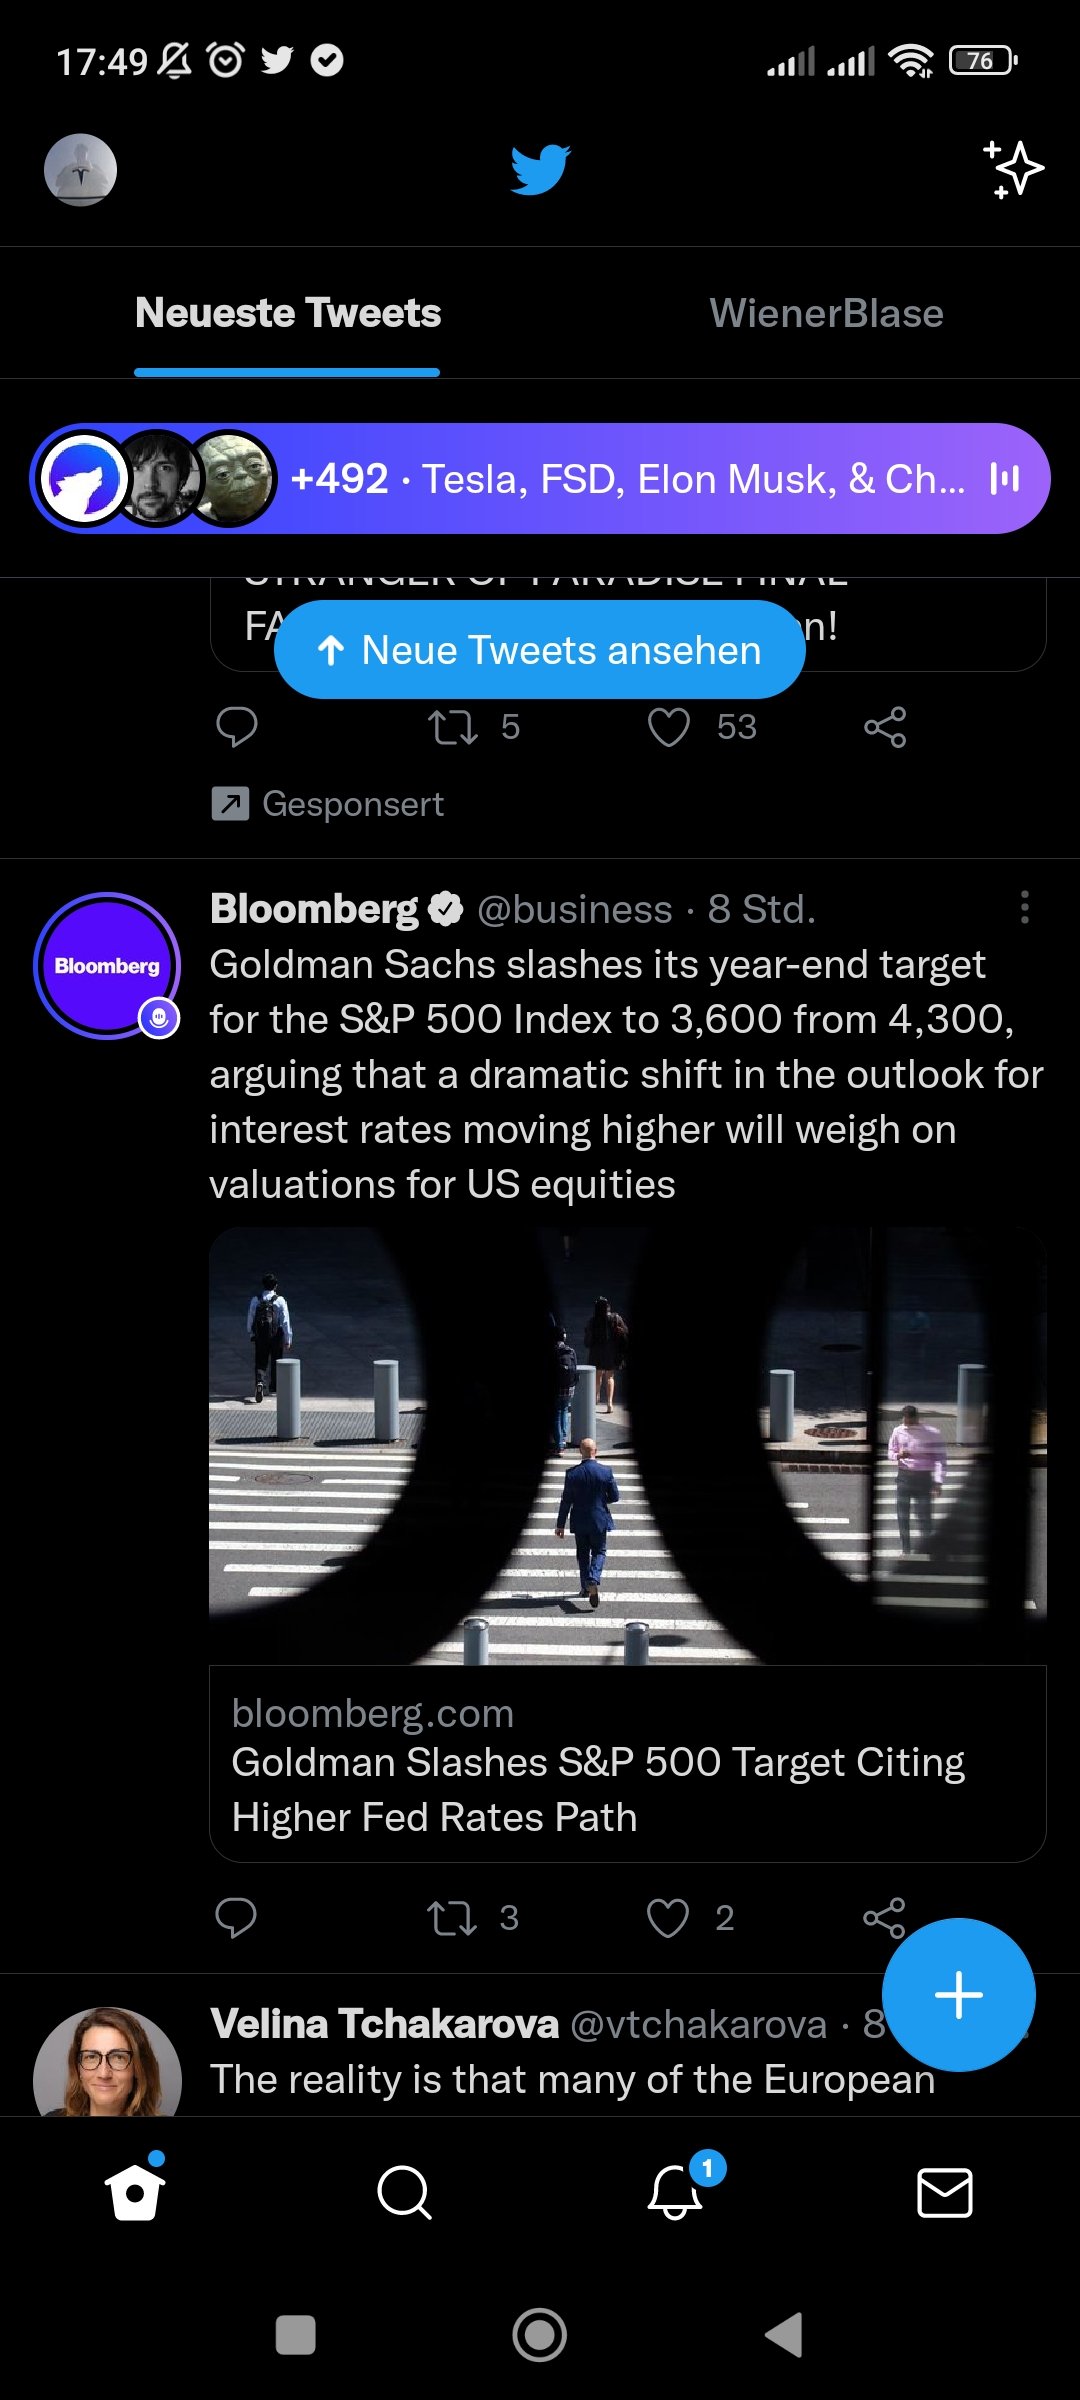1080x2400 pixels.
Task: Switch to the WienerBlase tab
Action: pyautogui.click(x=826, y=314)
